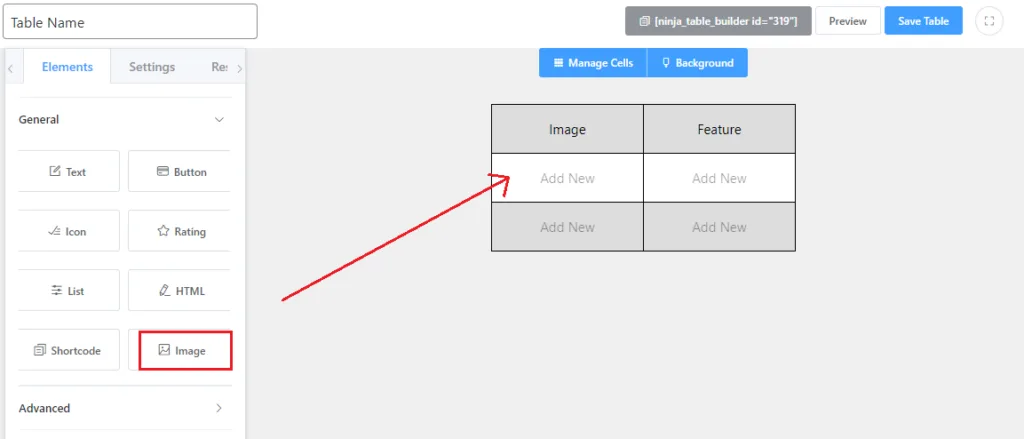The width and height of the screenshot is (1024, 439).
Task: Copy the ninja_table_builder shortcode
Action: (x=718, y=21)
